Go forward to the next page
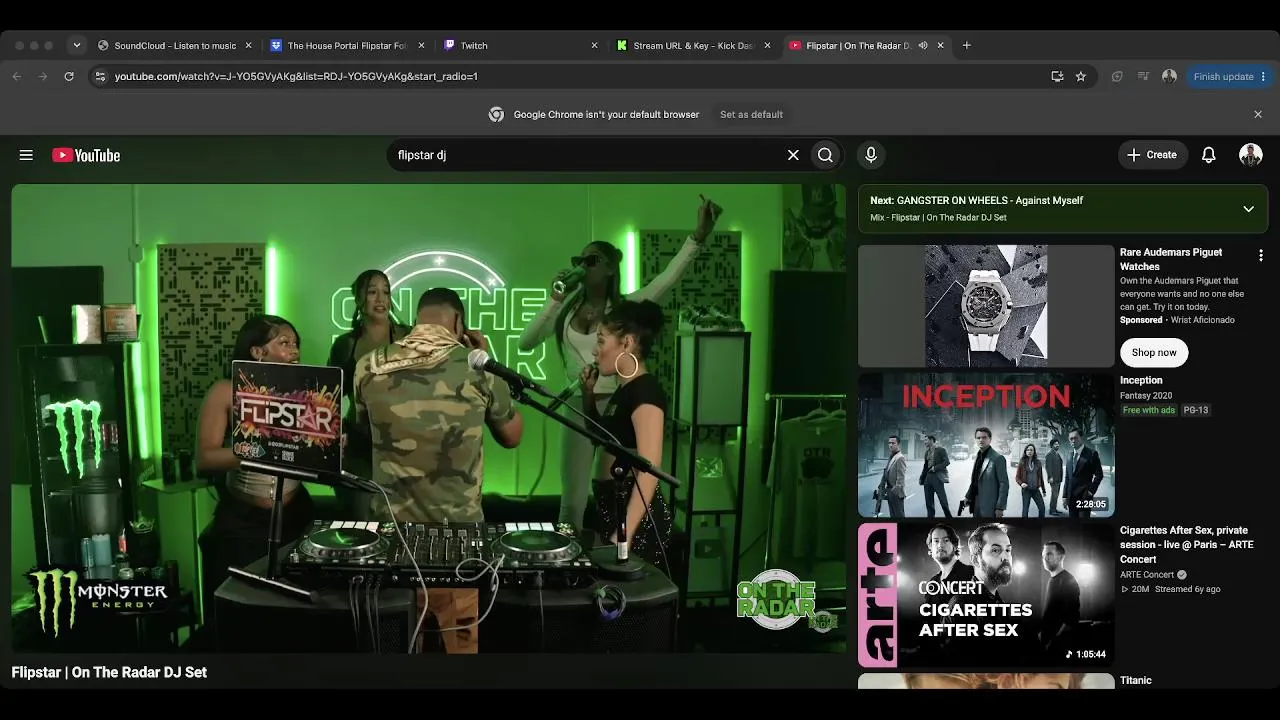Screen dimensions: 1280x720 point(43,76)
